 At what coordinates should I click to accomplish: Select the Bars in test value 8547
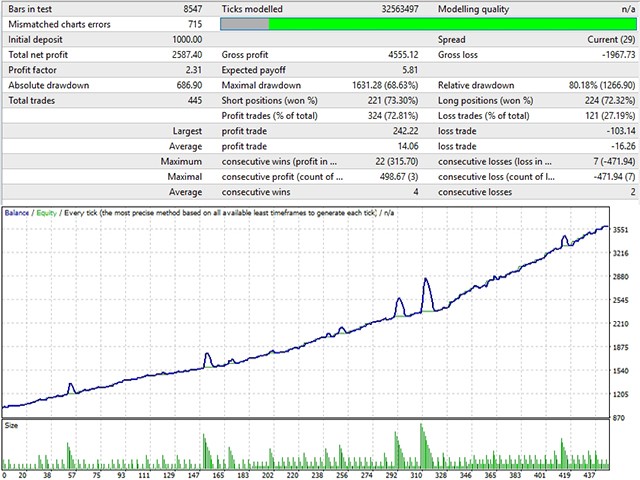click(193, 9)
